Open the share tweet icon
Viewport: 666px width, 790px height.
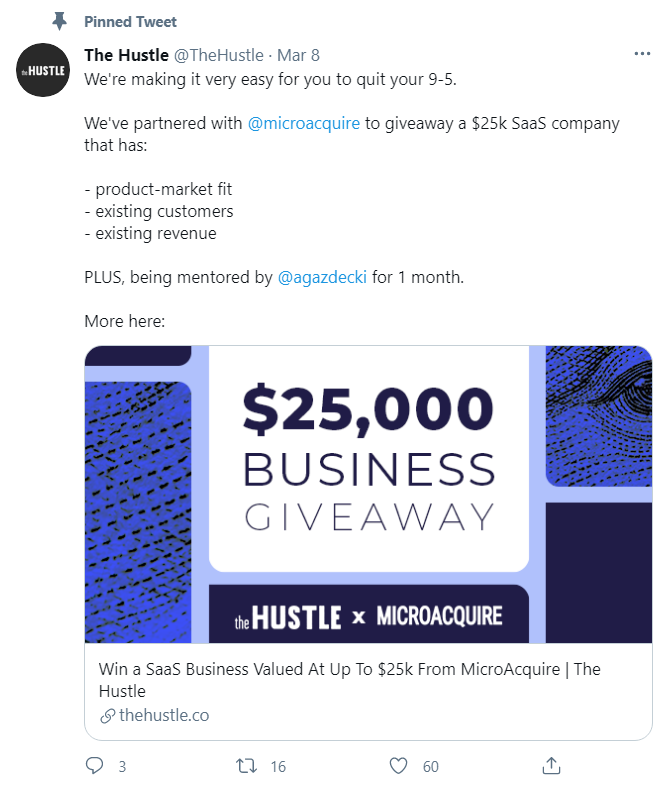click(551, 766)
